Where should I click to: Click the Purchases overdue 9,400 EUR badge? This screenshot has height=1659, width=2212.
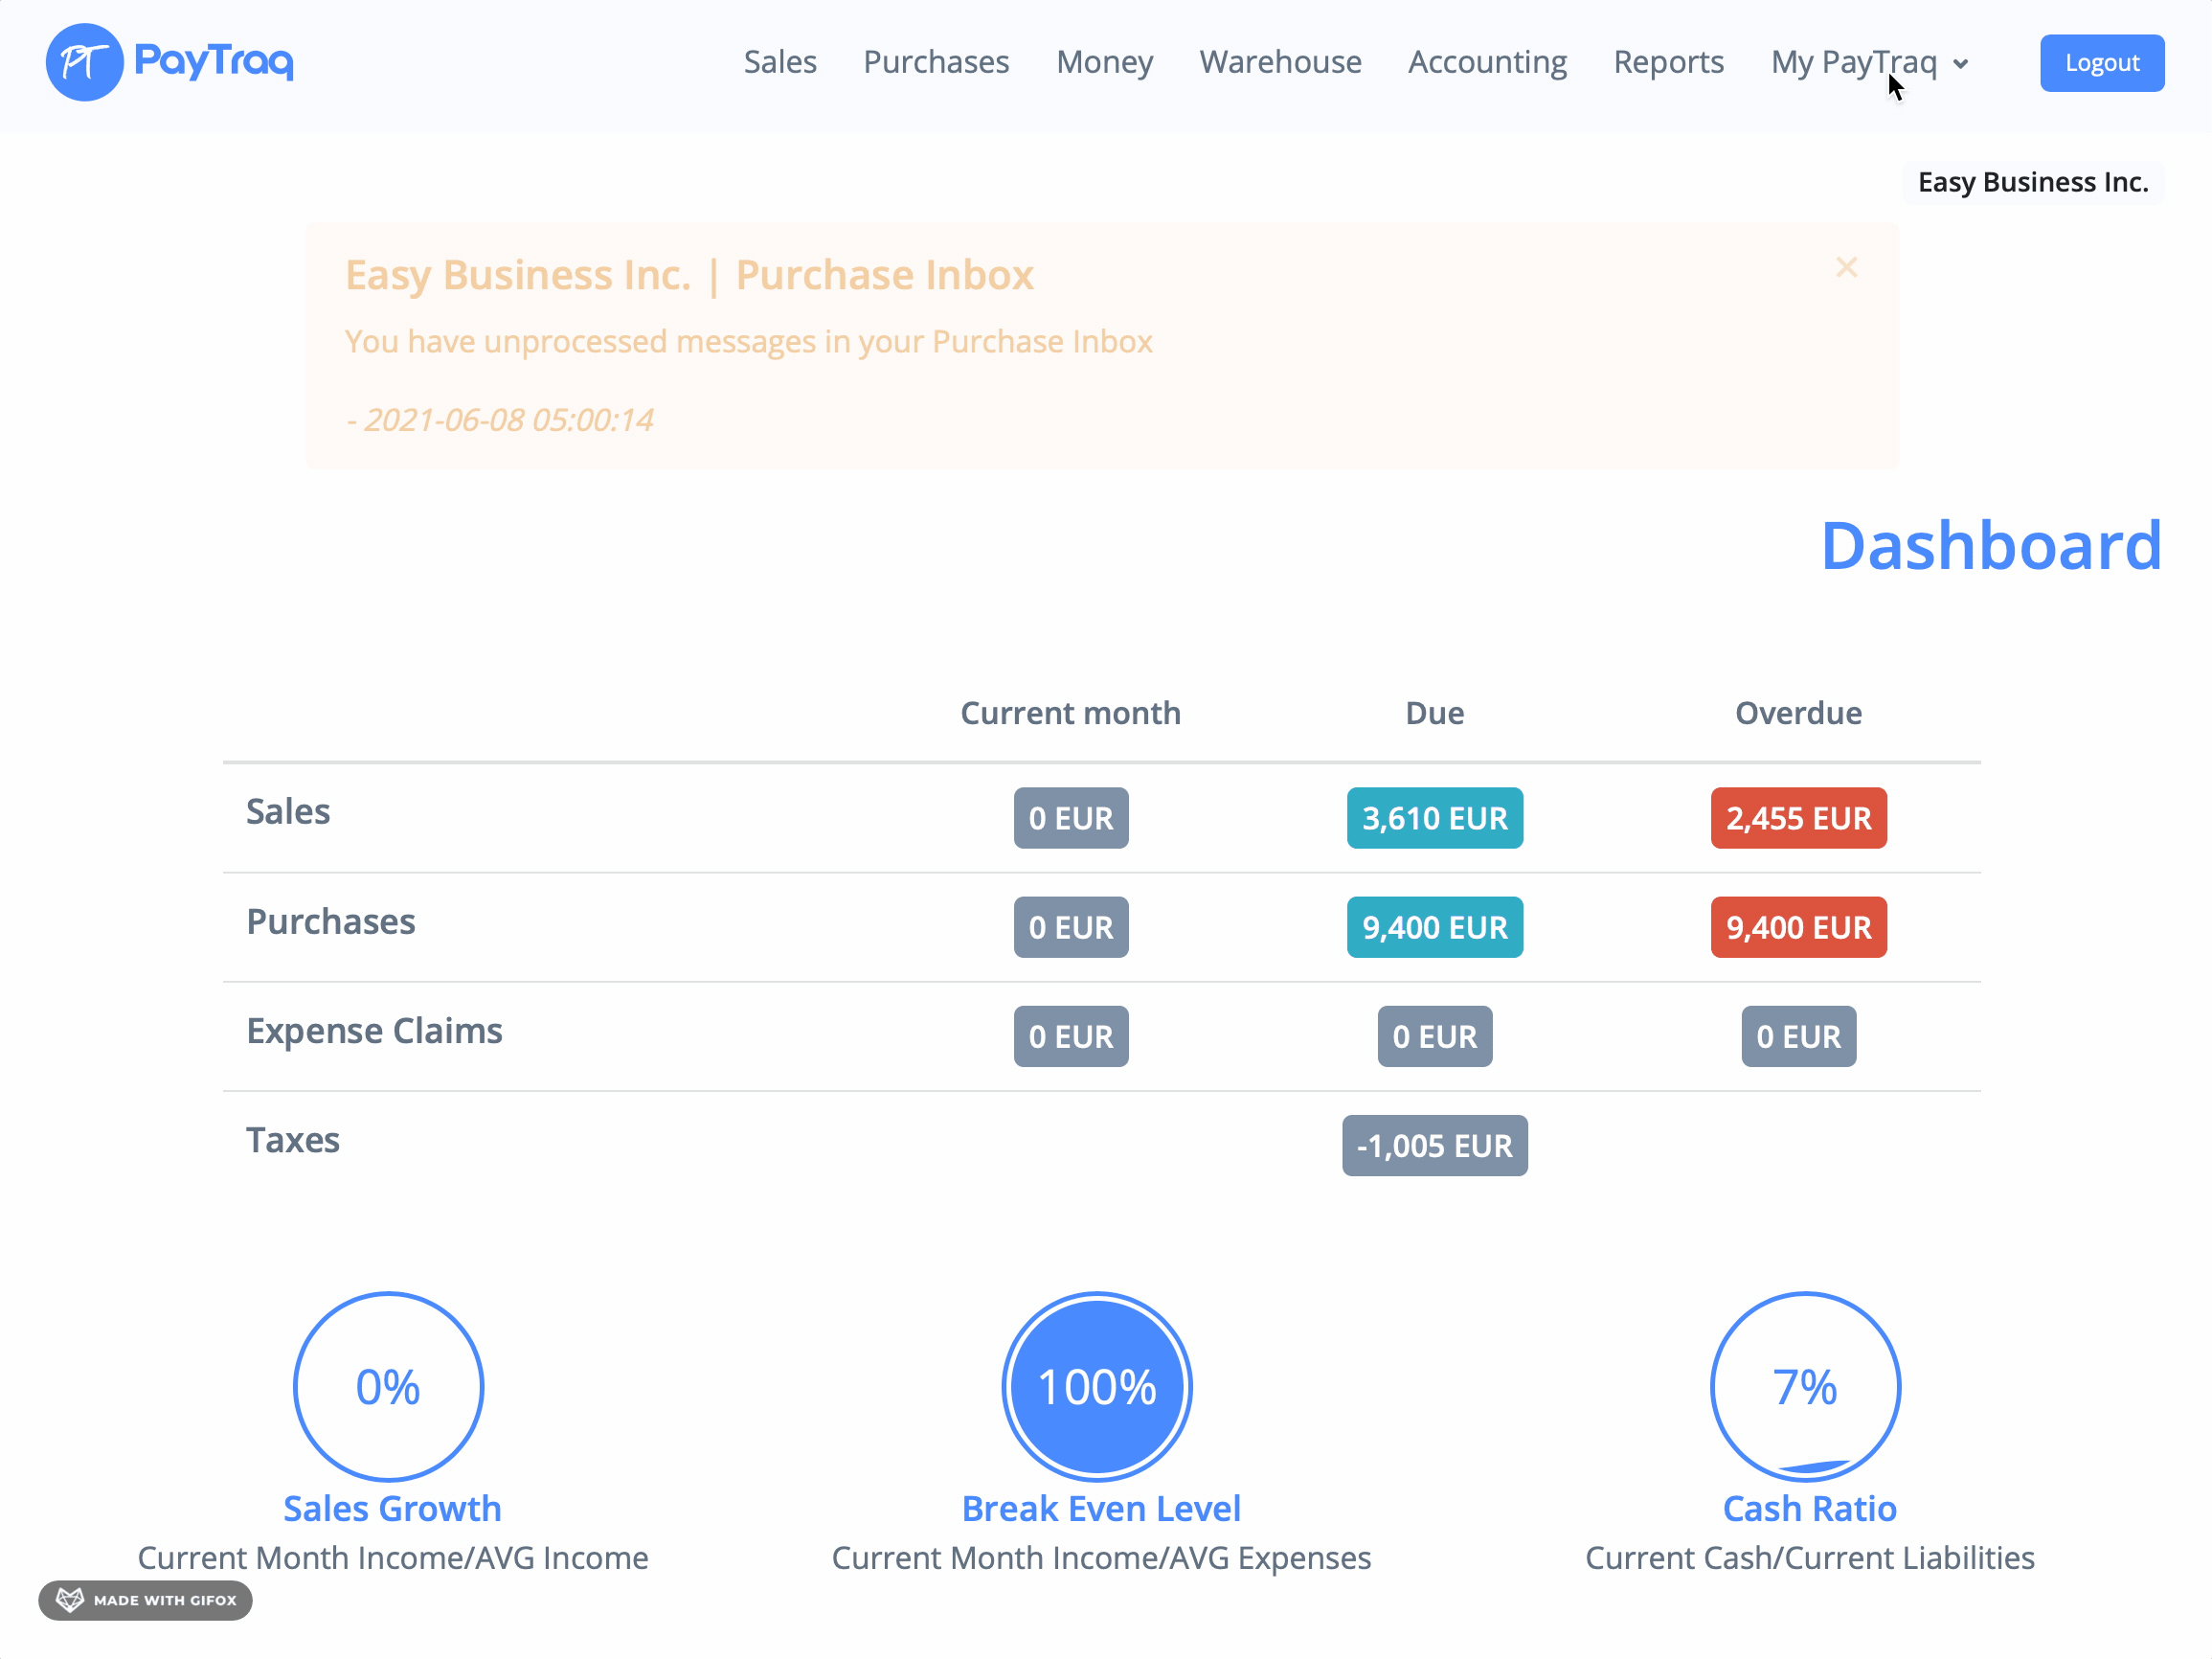point(1798,927)
